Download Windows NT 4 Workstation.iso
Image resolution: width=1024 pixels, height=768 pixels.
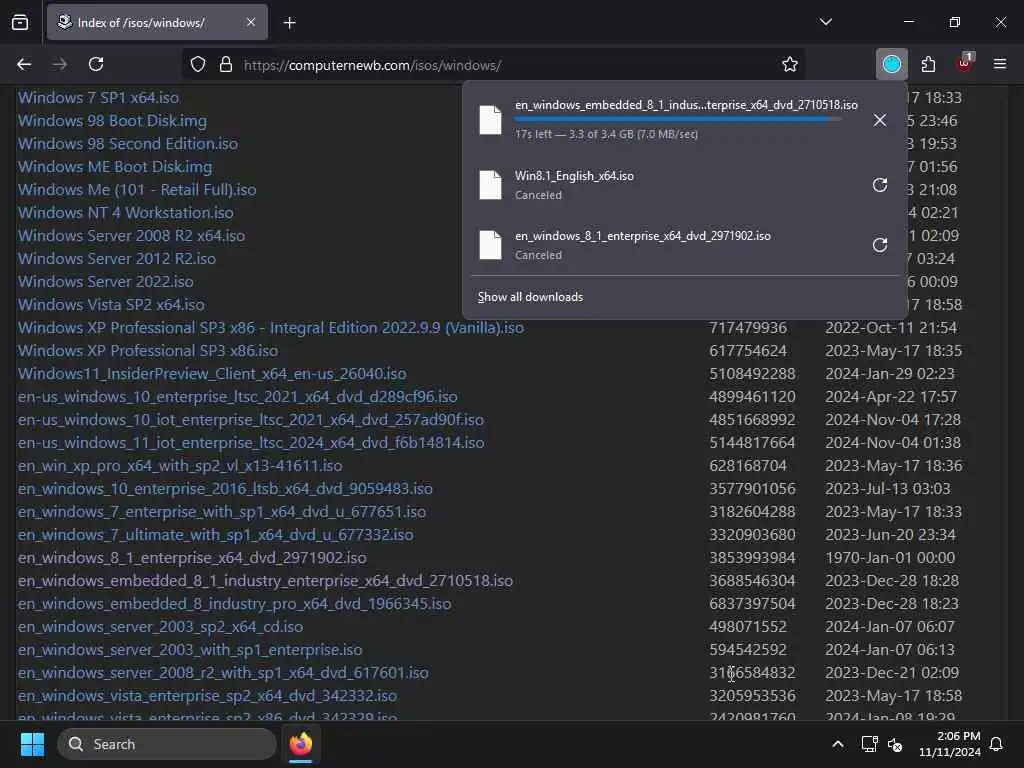(125, 213)
